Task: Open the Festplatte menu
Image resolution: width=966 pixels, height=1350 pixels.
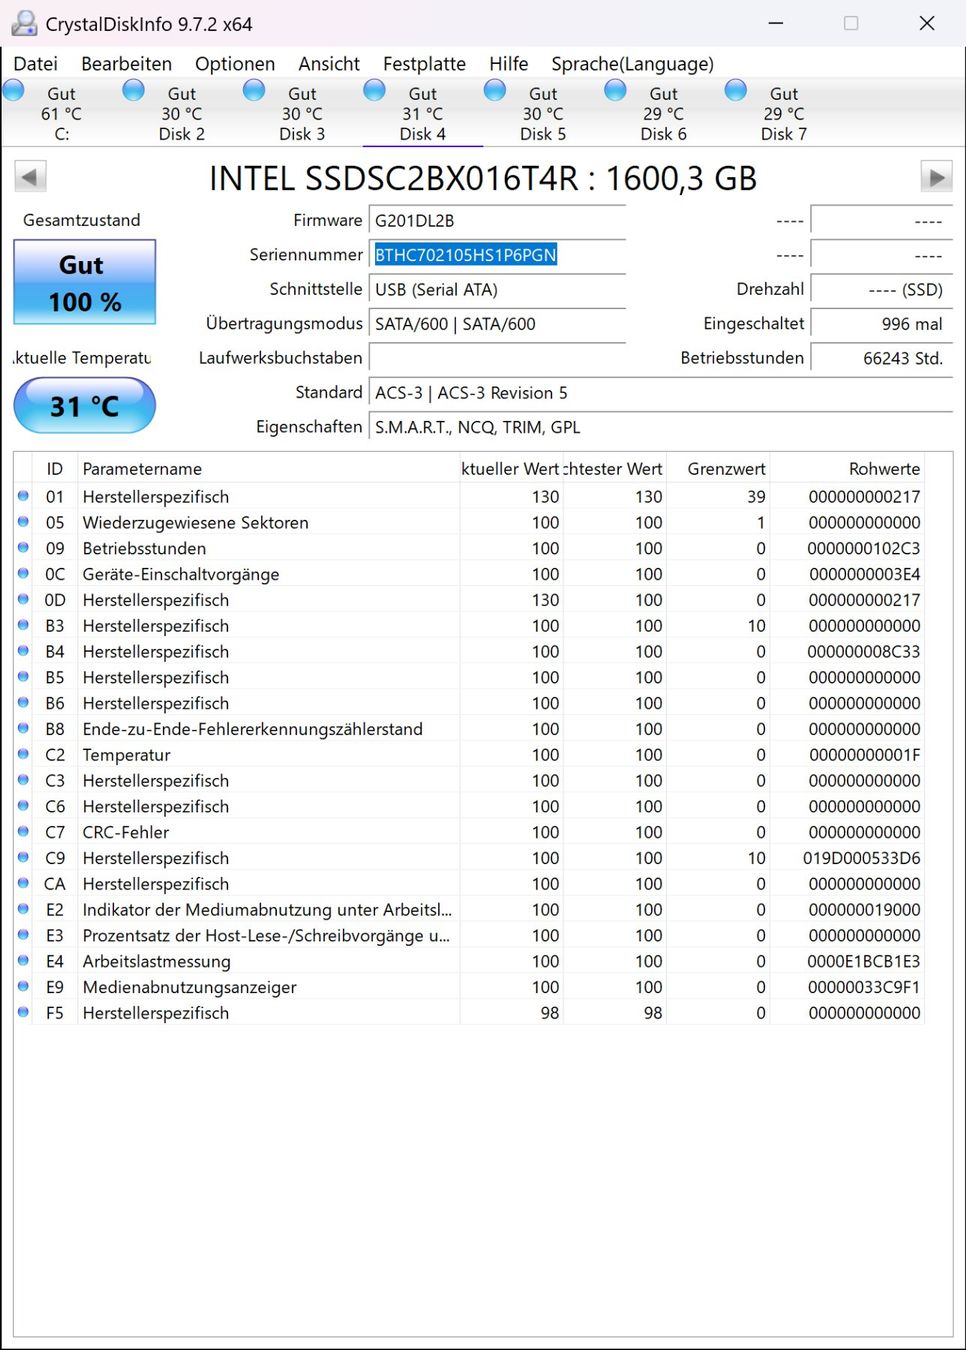Action: pos(424,64)
